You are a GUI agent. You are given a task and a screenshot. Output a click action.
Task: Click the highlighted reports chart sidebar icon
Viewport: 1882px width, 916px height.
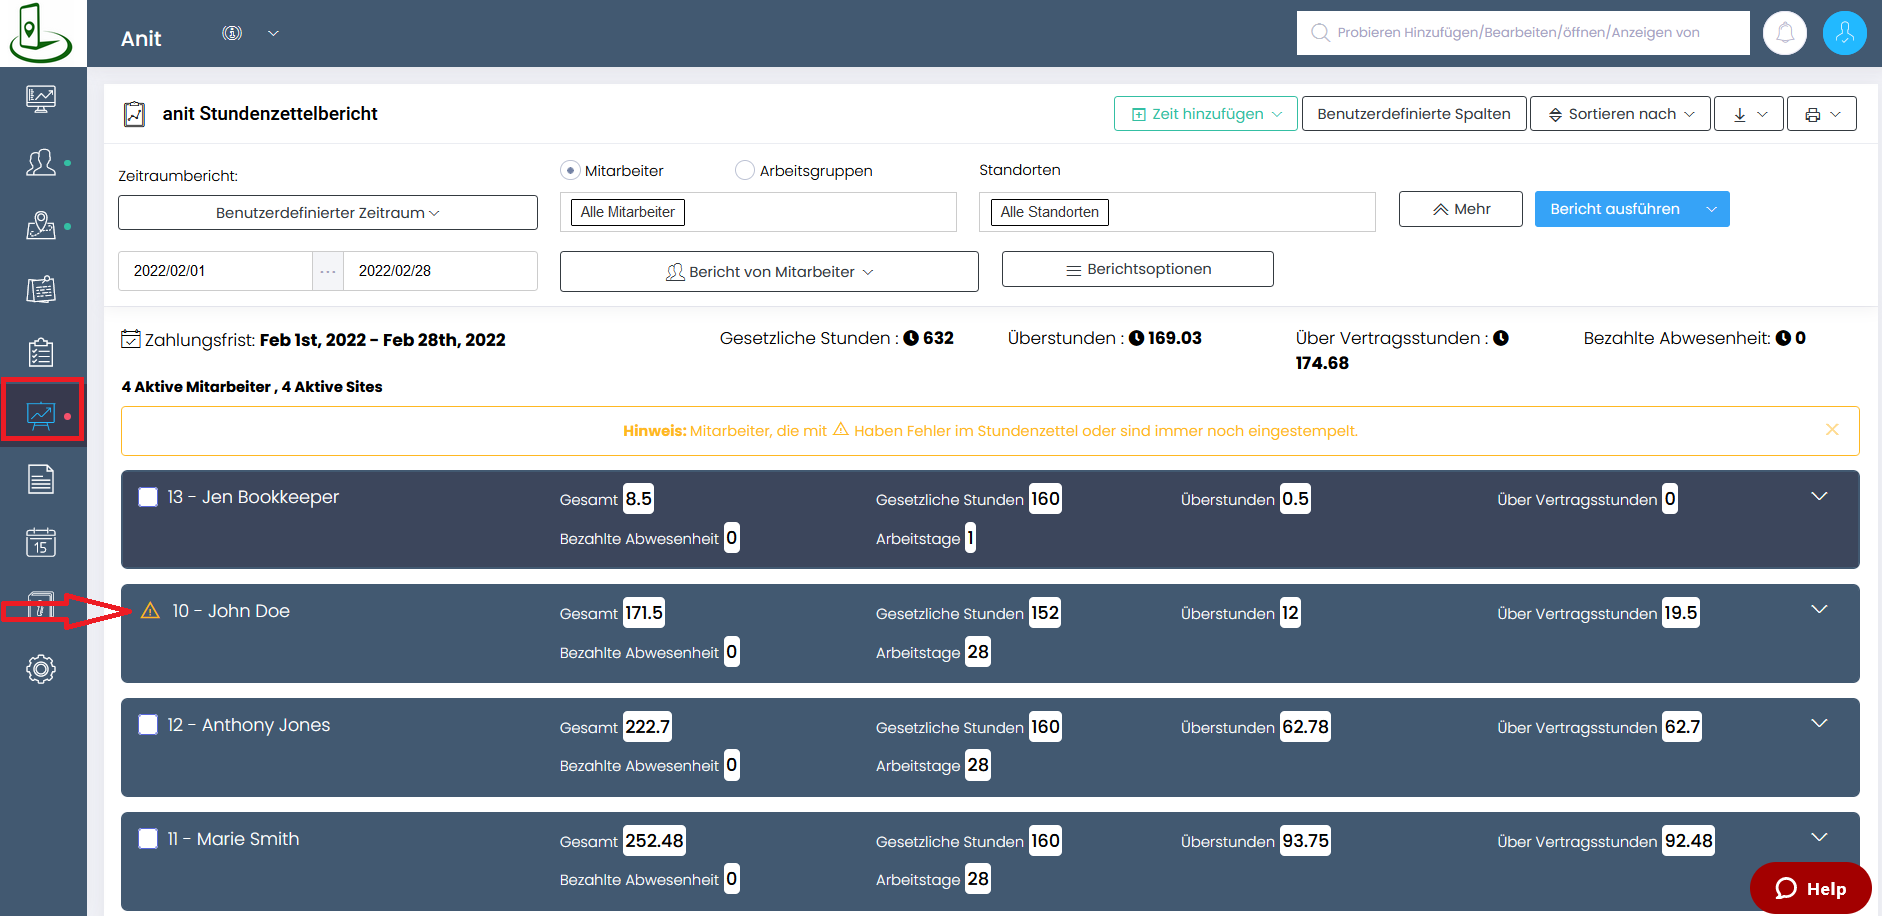(x=41, y=413)
